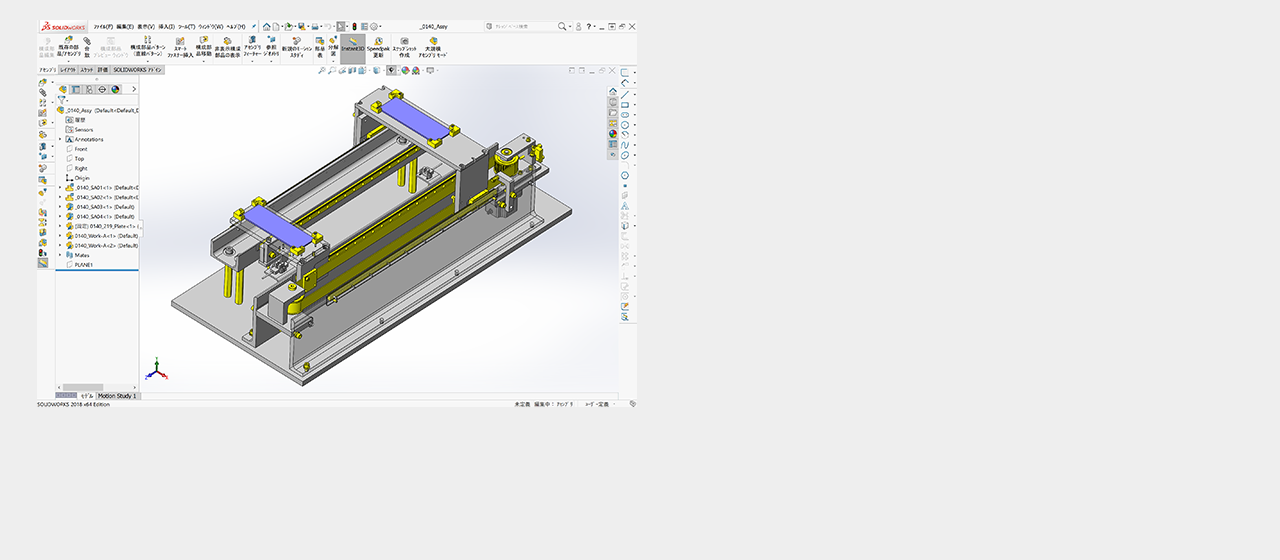Expand the Mates folder in tree
The width and height of the screenshot is (1280, 560).
coord(60,255)
